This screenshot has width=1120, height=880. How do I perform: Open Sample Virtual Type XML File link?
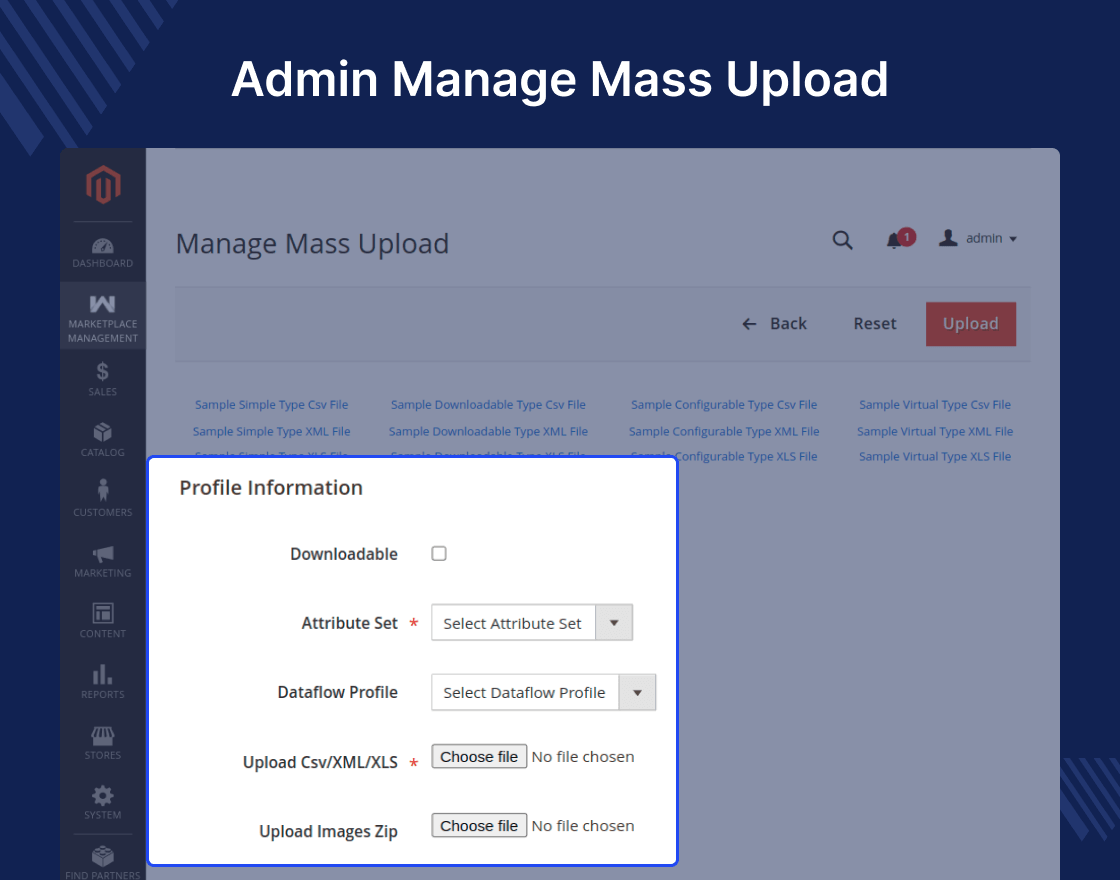click(935, 431)
